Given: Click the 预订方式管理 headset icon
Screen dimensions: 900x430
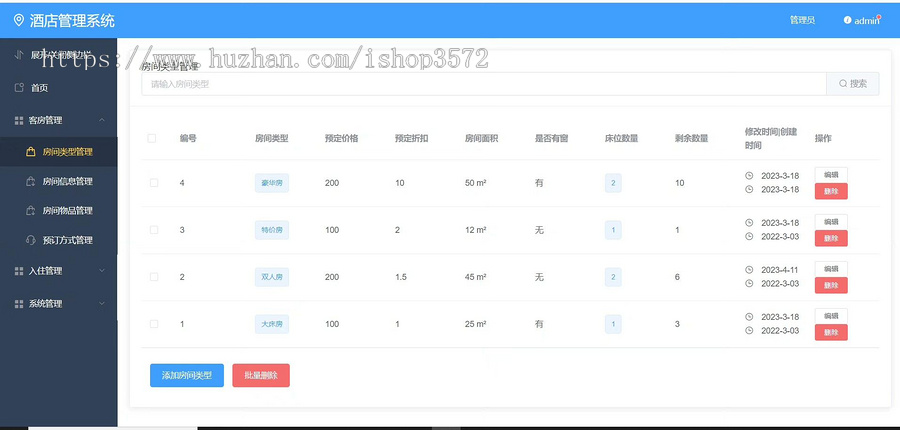Looking at the screenshot, I should [31, 240].
